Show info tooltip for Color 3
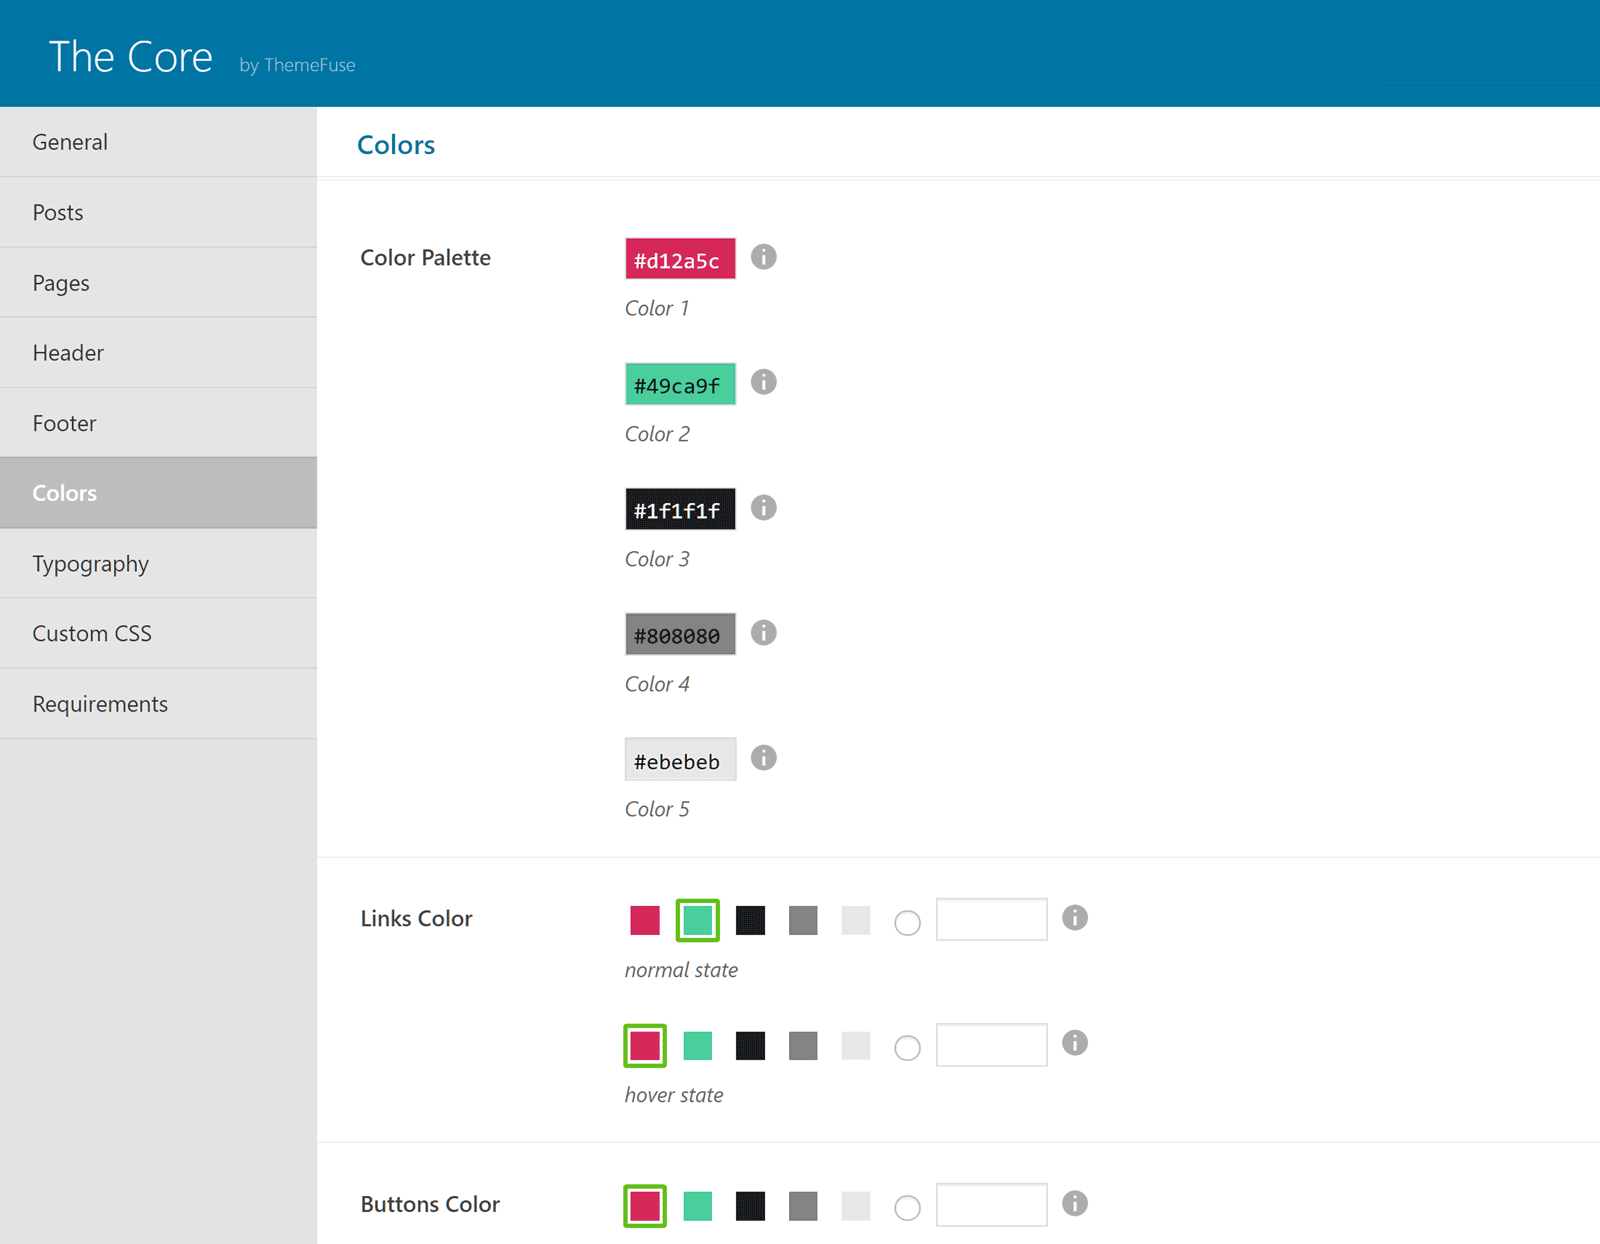Screen dimensions: 1600x1244 click(763, 508)
